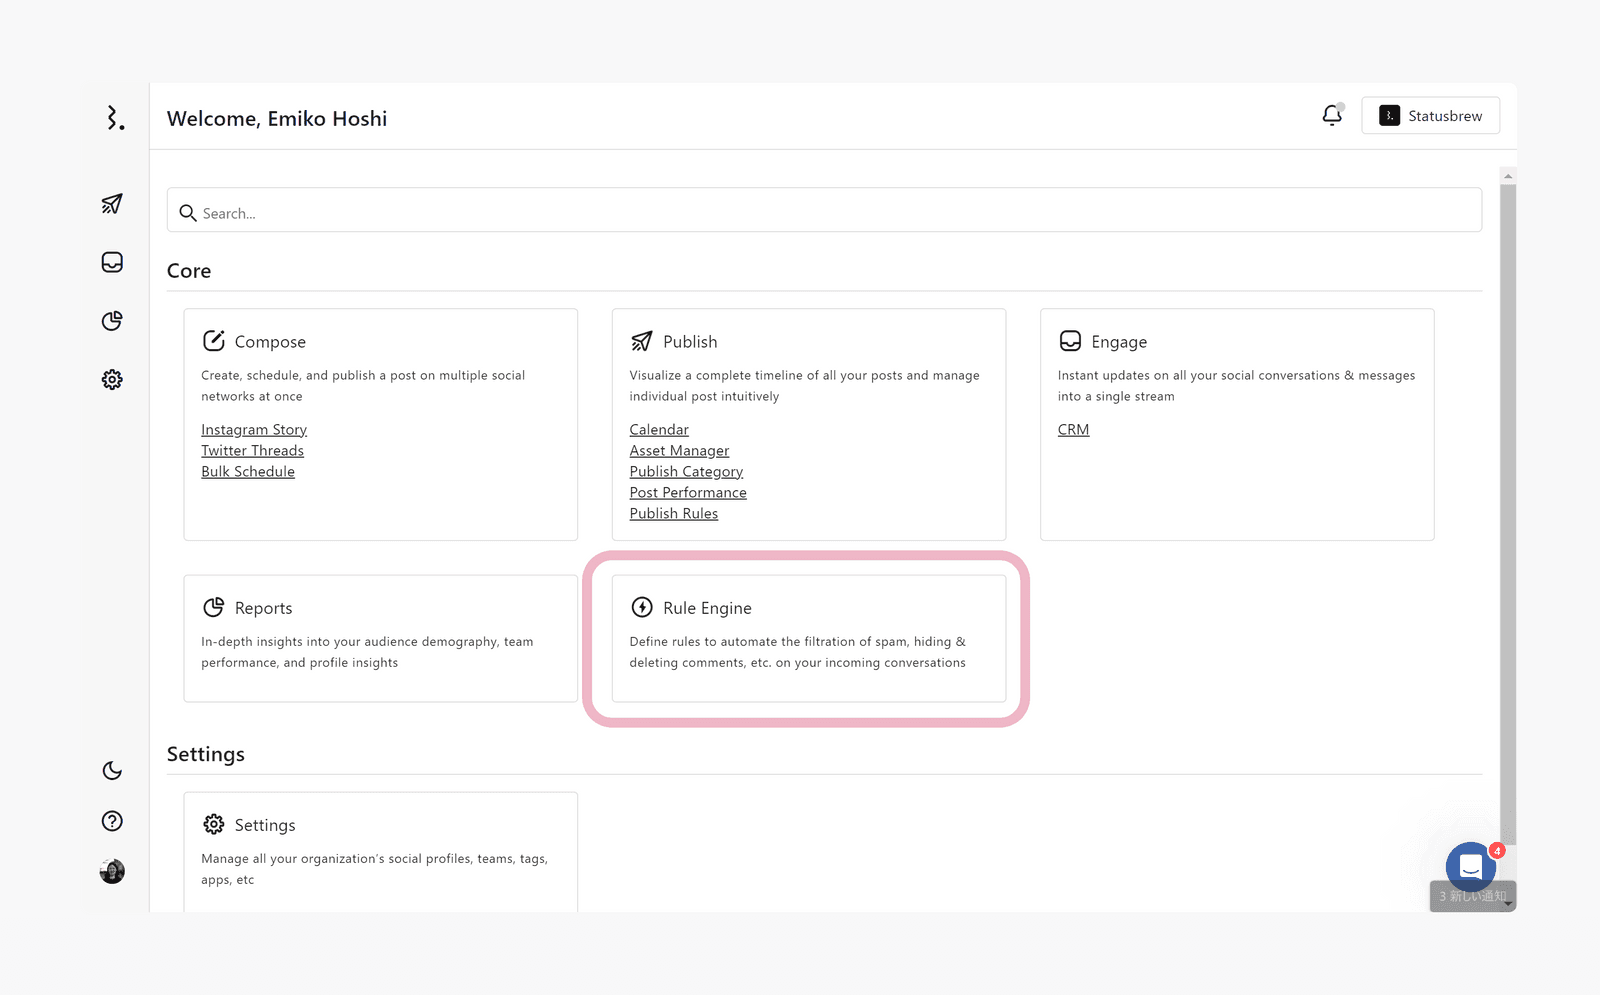
Task: Open the CRM link under Engage
Action: point(1073,430)
